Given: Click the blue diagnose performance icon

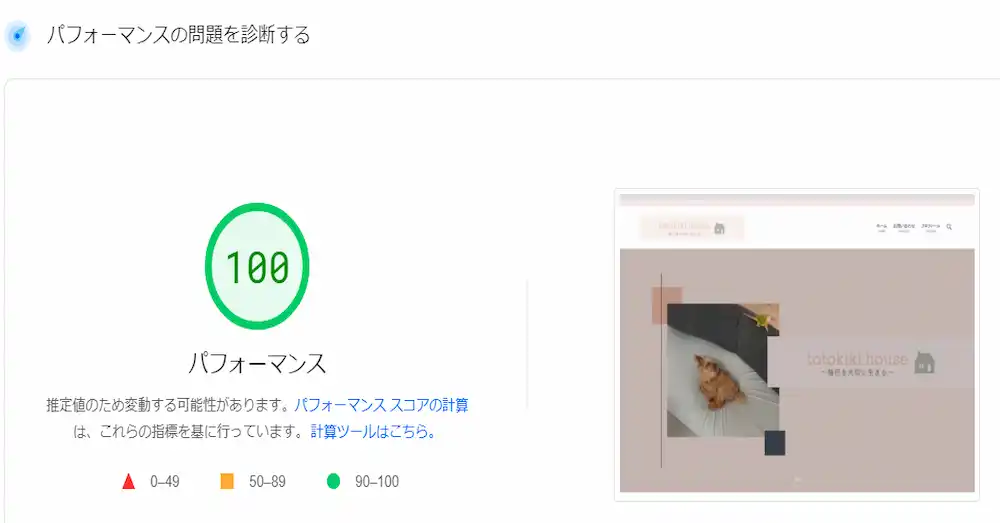Looking at the screenshot, I should click(18, 36).
